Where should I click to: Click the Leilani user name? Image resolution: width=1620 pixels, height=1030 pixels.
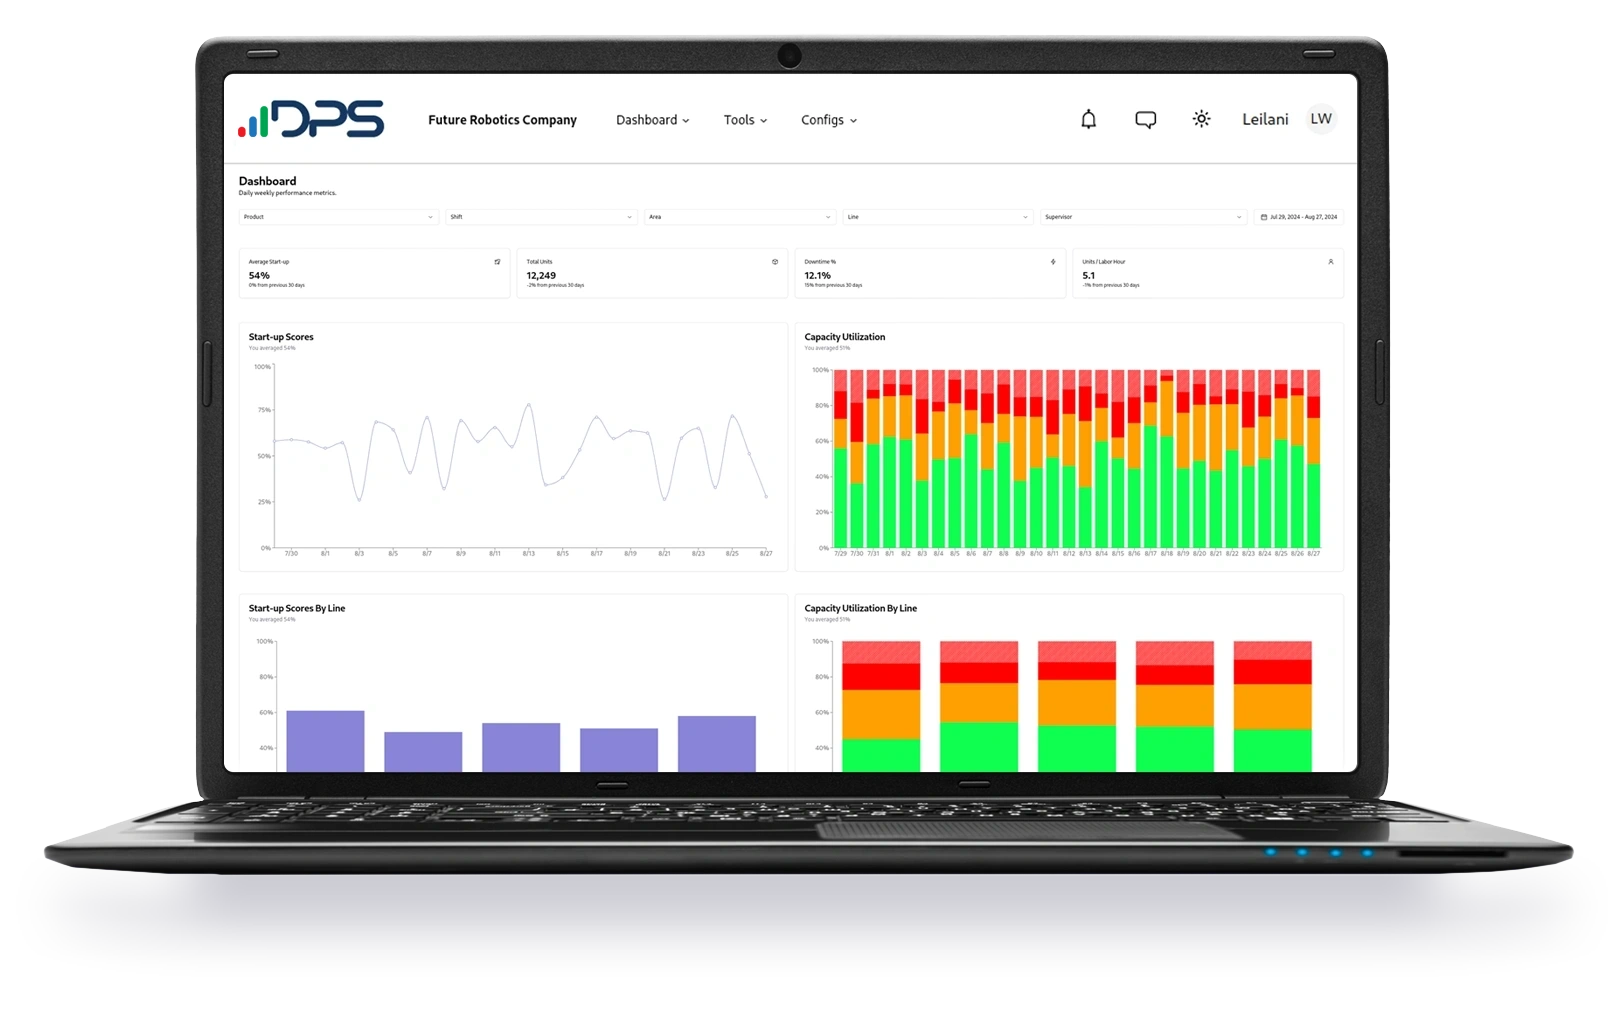click(1265, 119)
